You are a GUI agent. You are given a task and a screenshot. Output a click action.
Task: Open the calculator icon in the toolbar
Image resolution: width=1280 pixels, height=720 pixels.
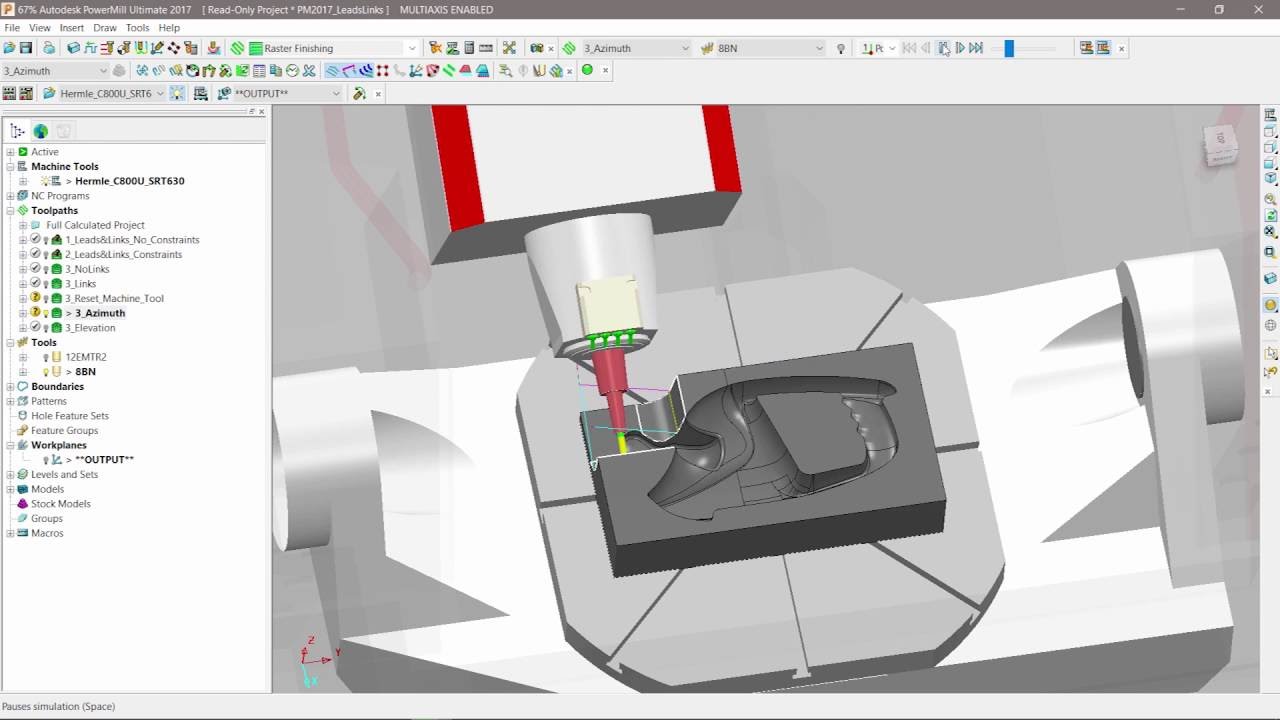click(469, 48)
